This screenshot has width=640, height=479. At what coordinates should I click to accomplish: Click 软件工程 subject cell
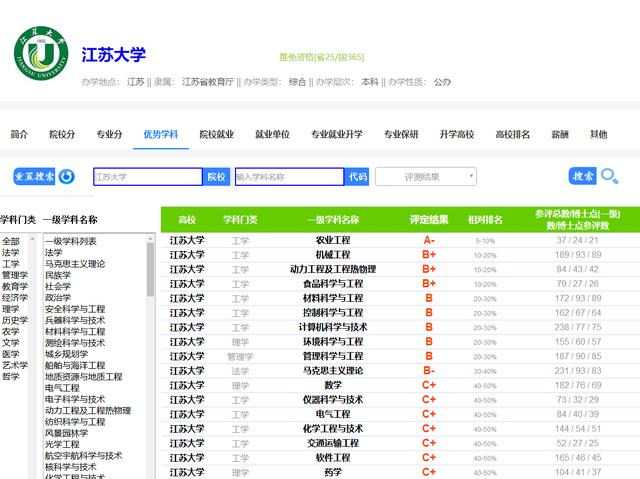coord(333,458)
